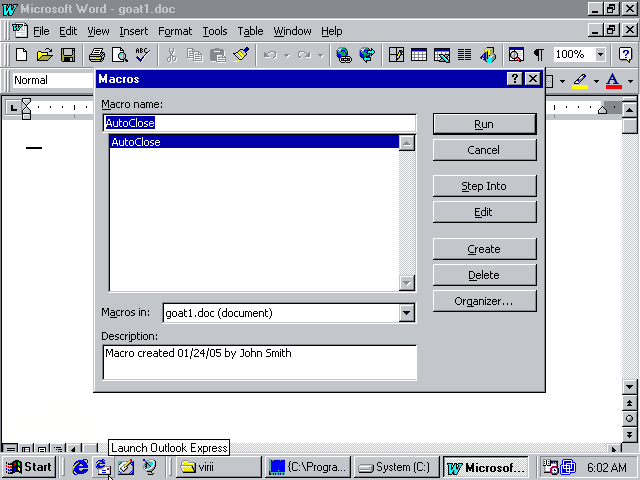Open a file with the Open folder icon

(x=44, y=54)
